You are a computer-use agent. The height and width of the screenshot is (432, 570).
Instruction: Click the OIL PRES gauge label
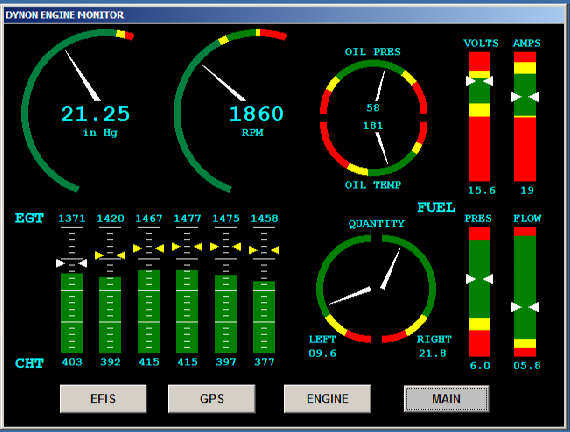point(373,52)
